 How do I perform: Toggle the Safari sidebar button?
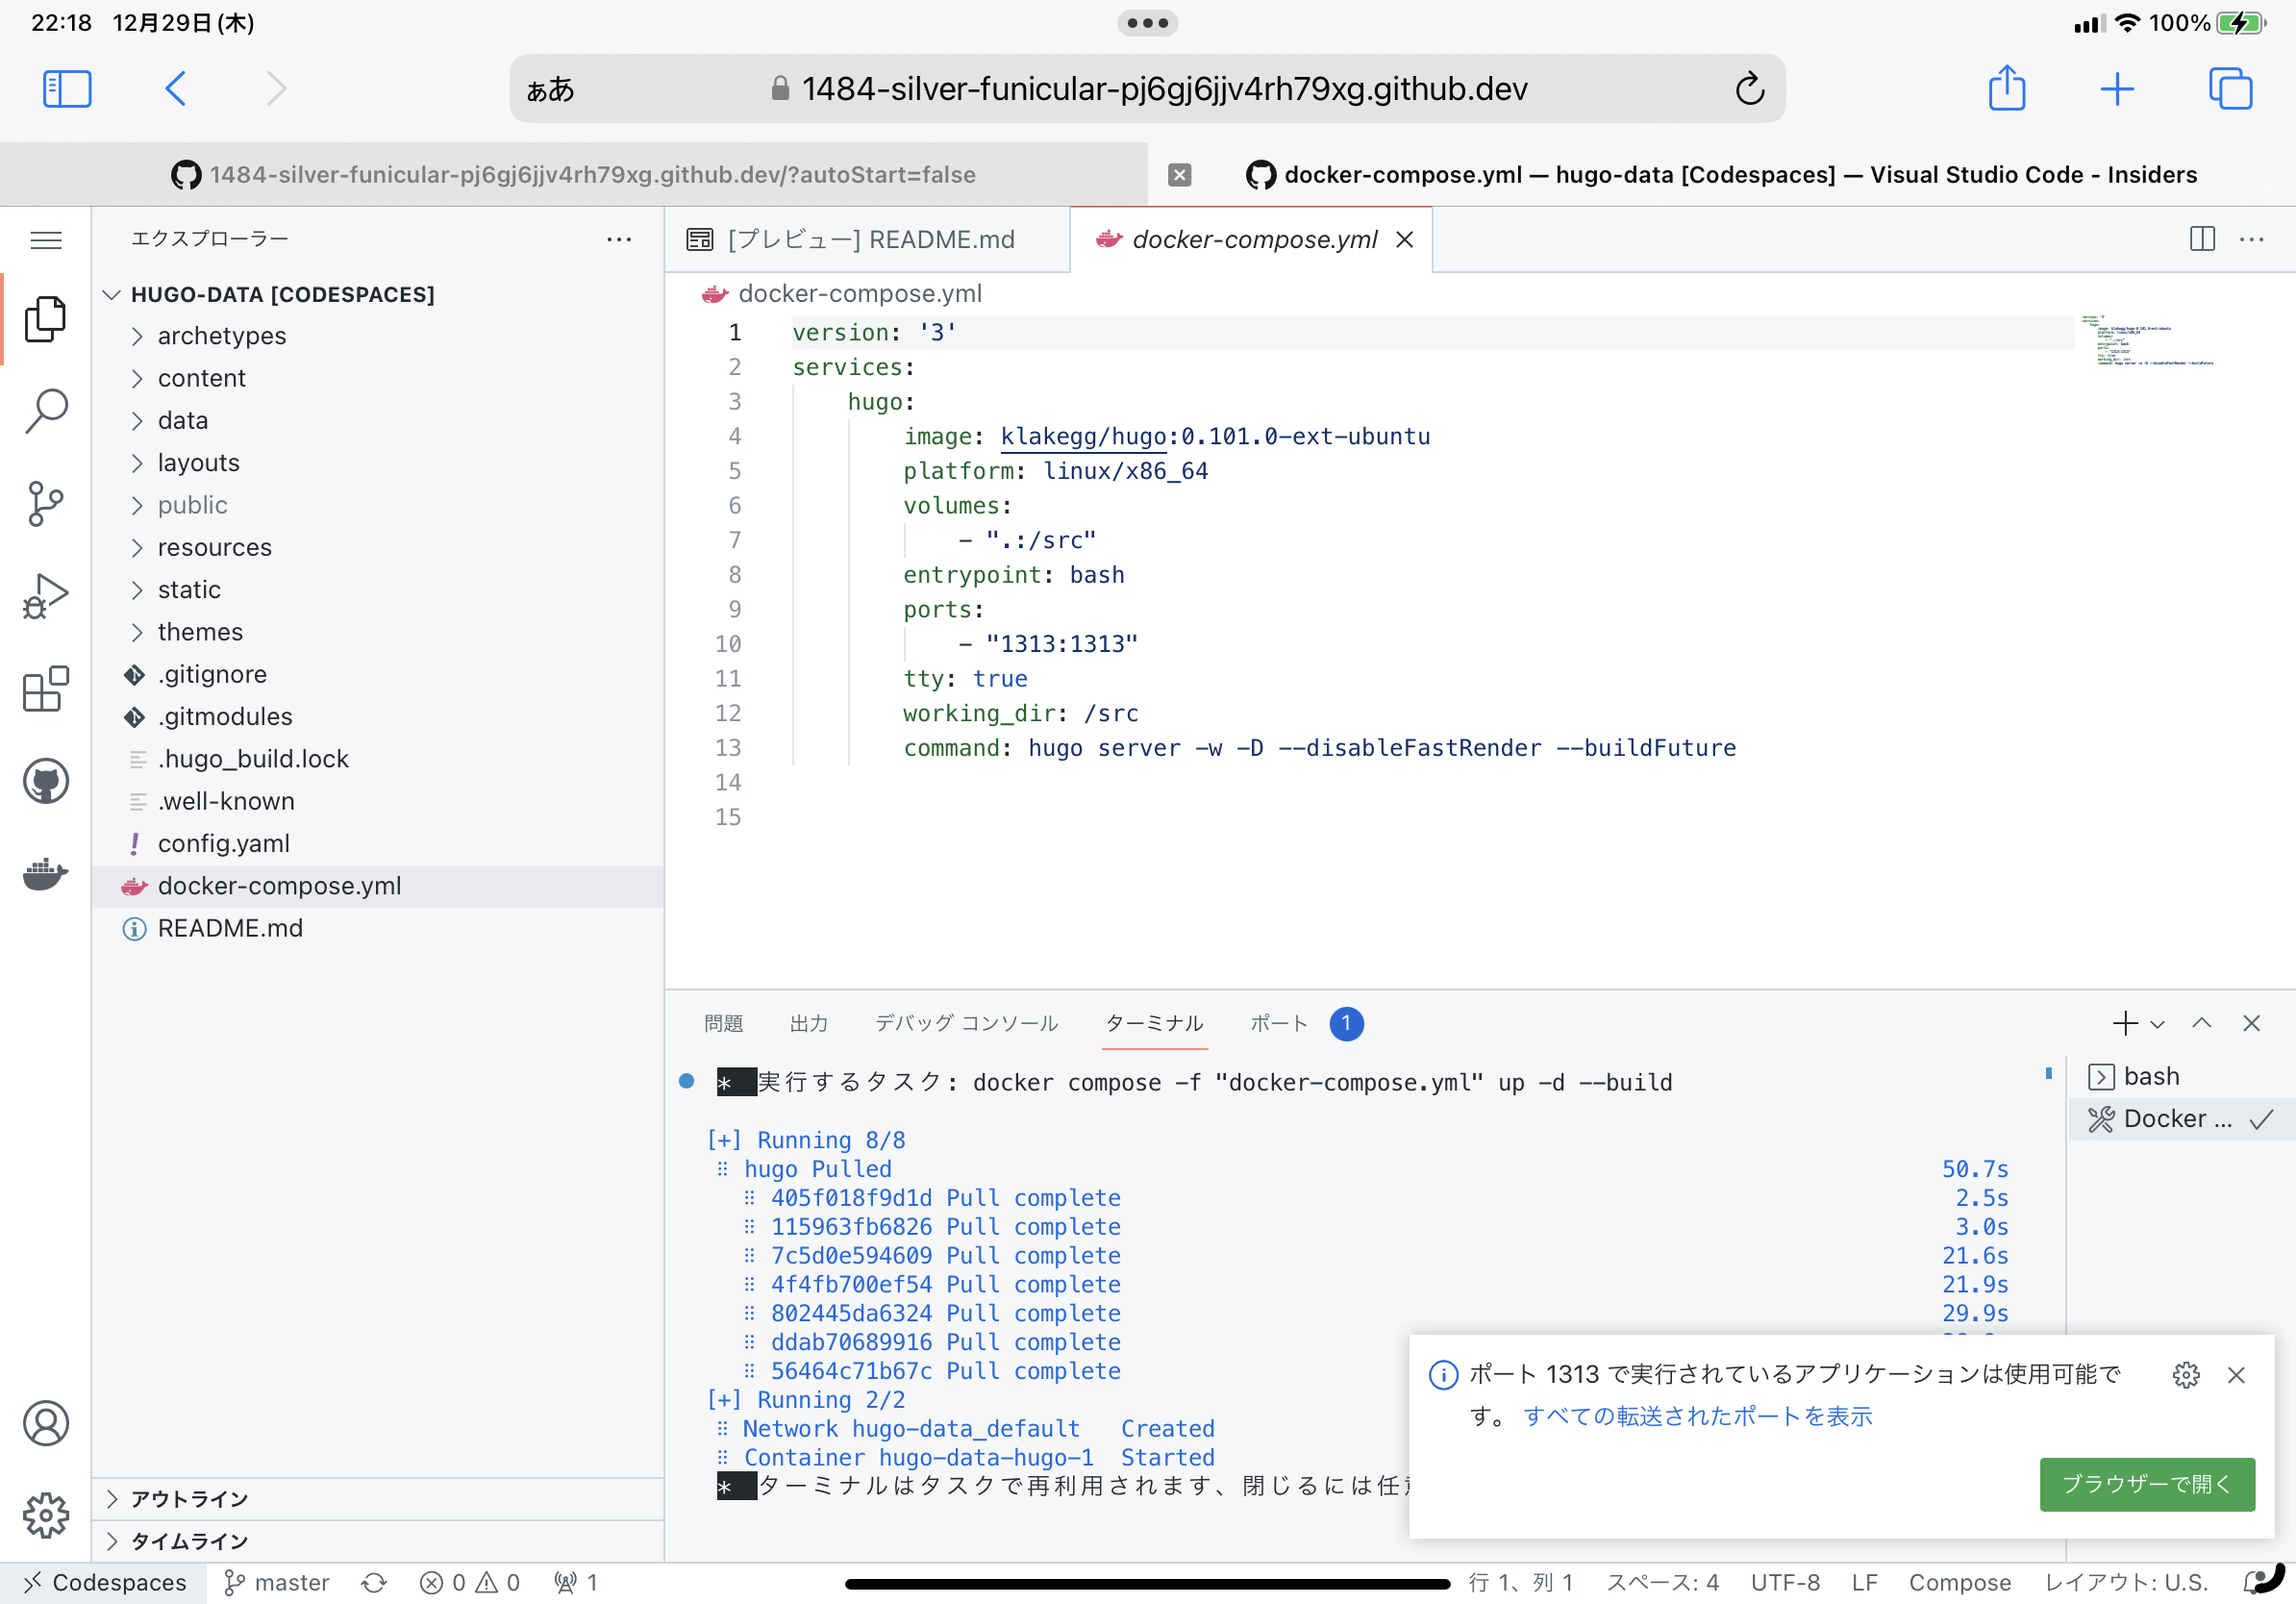[x=67, y=89]
